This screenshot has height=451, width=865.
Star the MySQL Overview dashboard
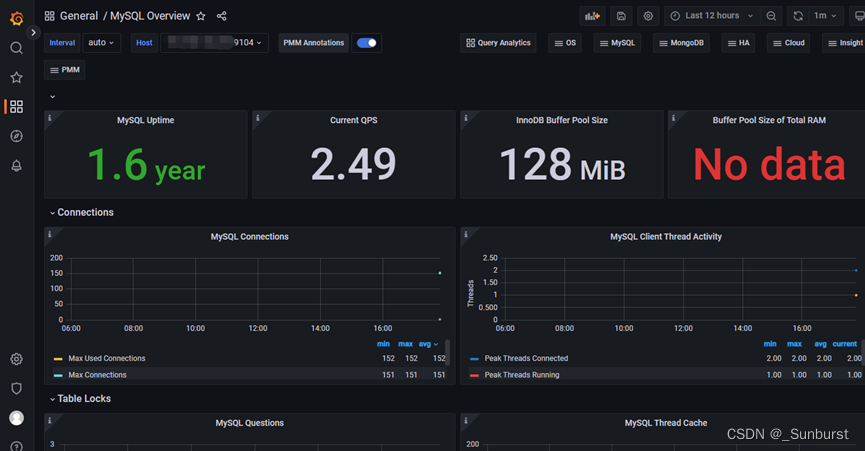coord(201,16)
